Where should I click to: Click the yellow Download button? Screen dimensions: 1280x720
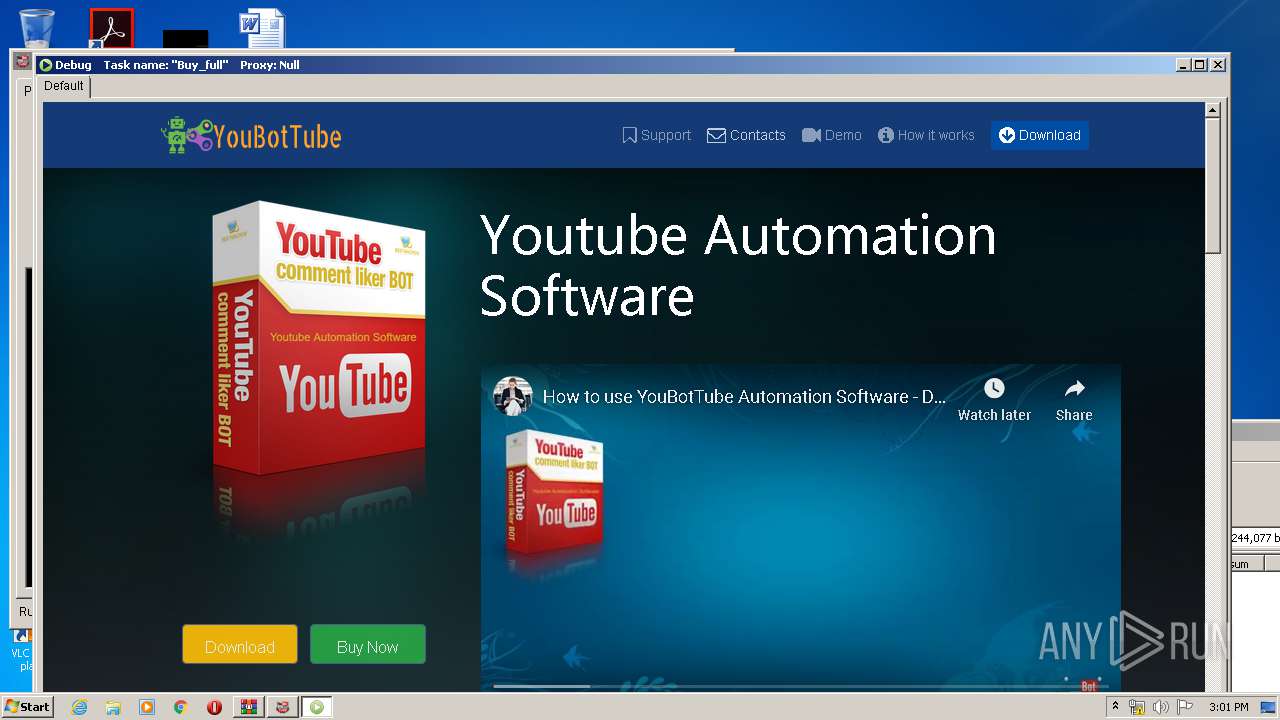pyautogui.click(x=240, y=646)
